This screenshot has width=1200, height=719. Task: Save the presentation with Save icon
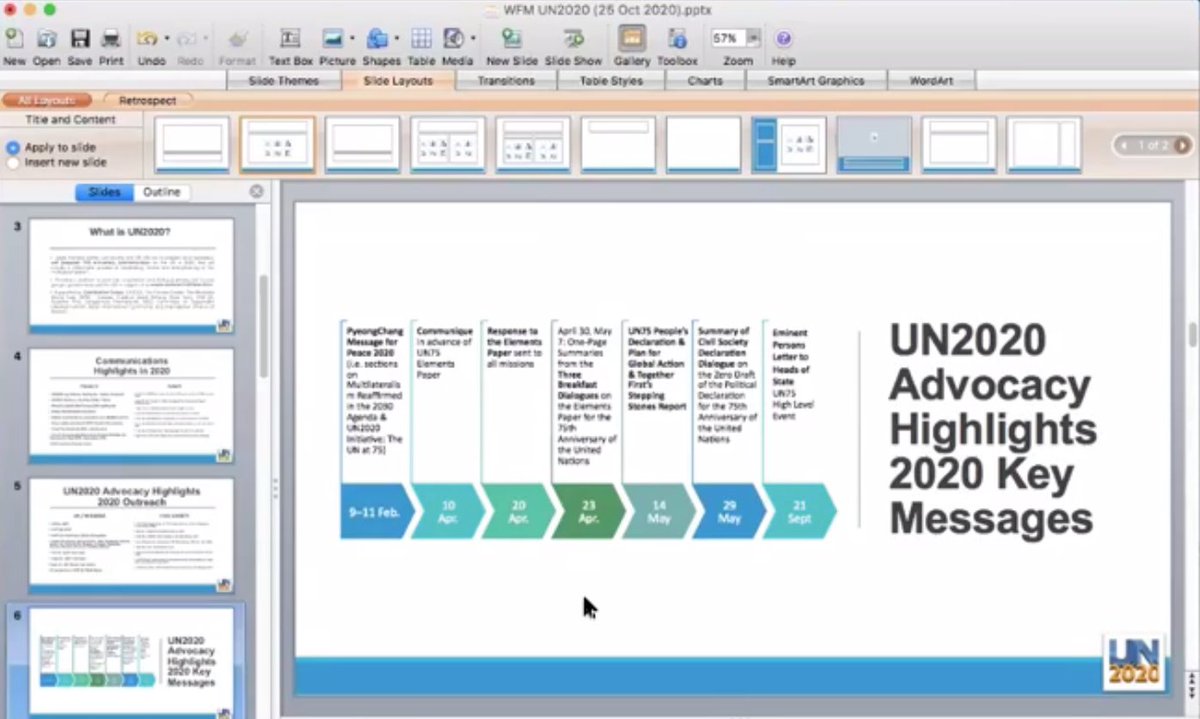[80, 39]
